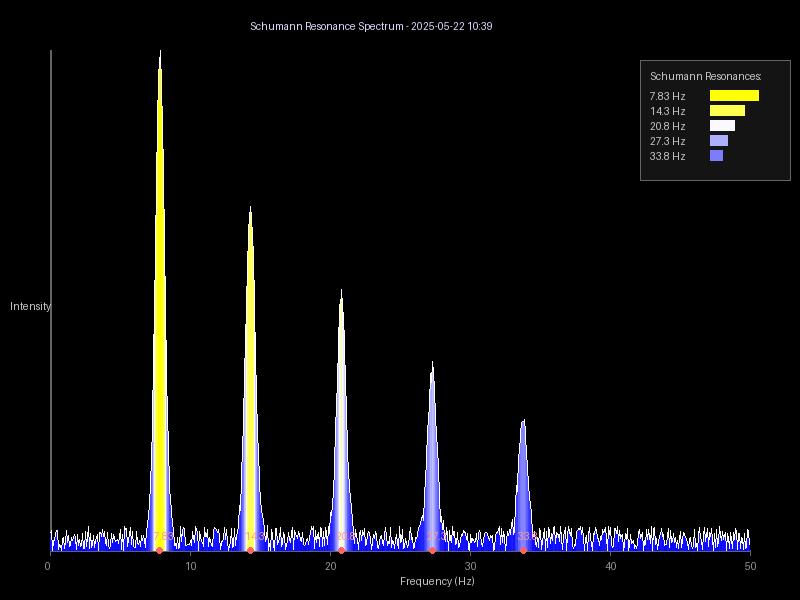The image size is (800, 600).
Task: Click the red marker dot at 27.3 Hz
Action: (432, 551)
